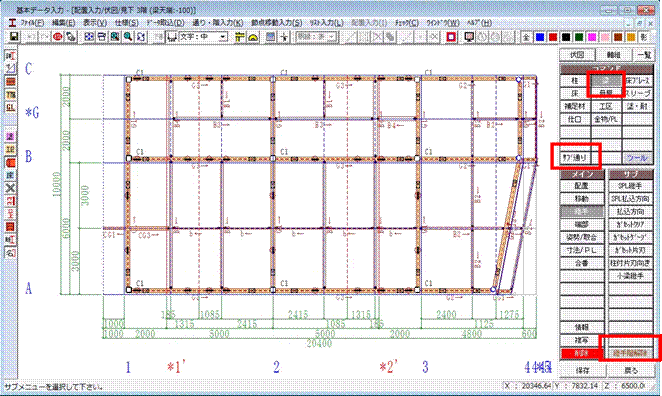Toggle the SPL継手 sub mode button

[x=630, y=186]
